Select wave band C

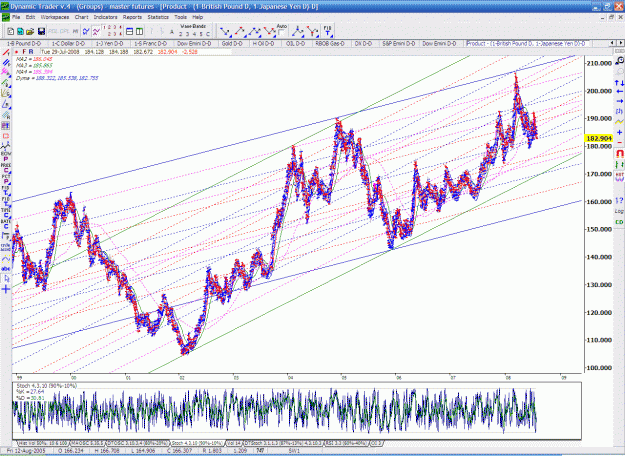pos(208,34)
